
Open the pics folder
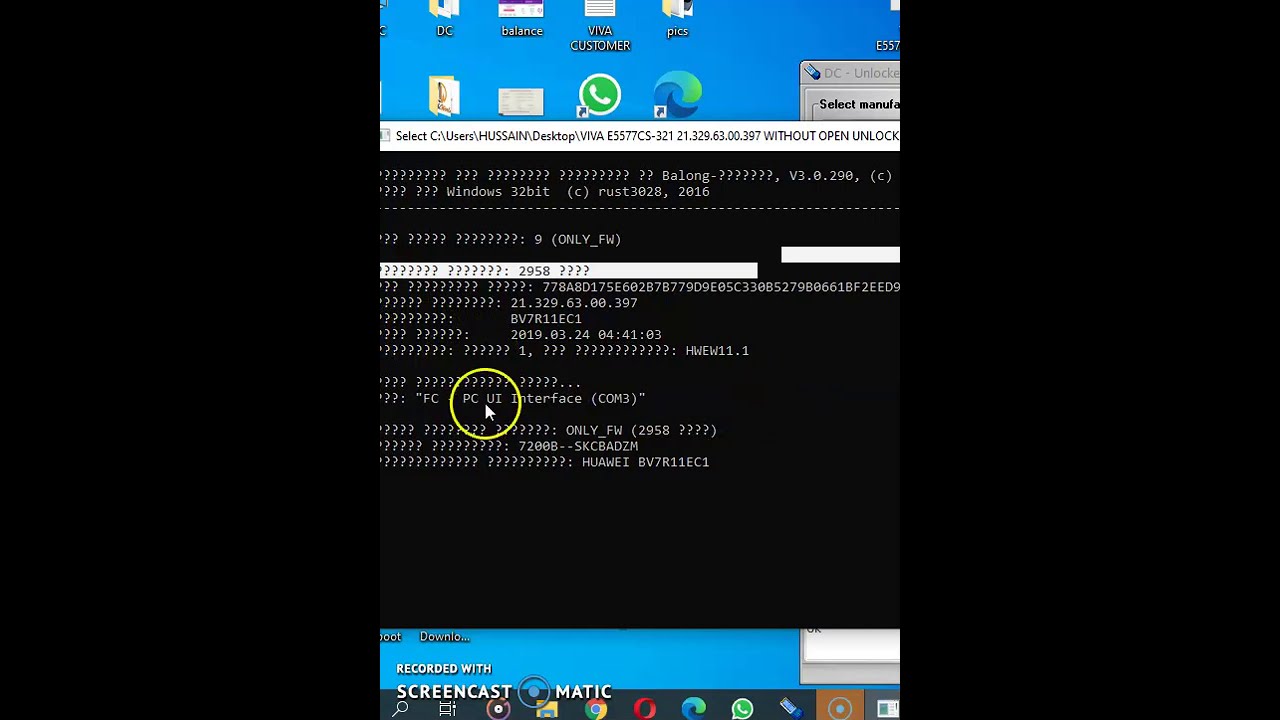click(x=677, y=12)
